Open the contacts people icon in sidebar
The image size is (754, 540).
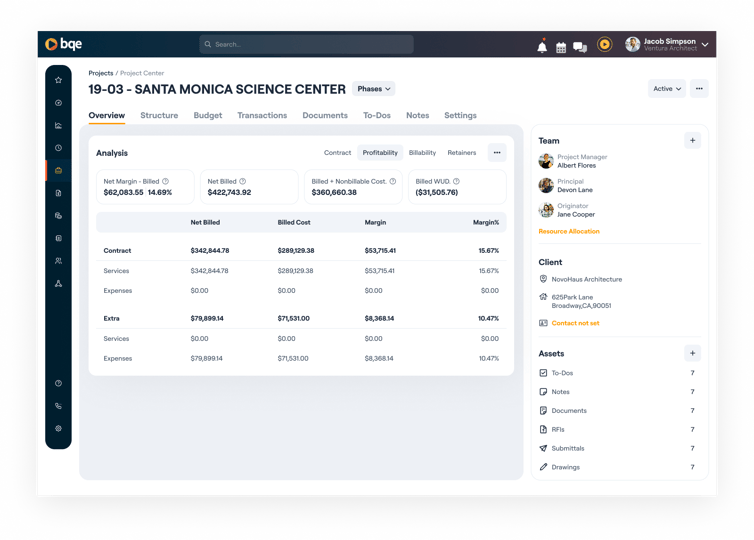tap(58, 261)
